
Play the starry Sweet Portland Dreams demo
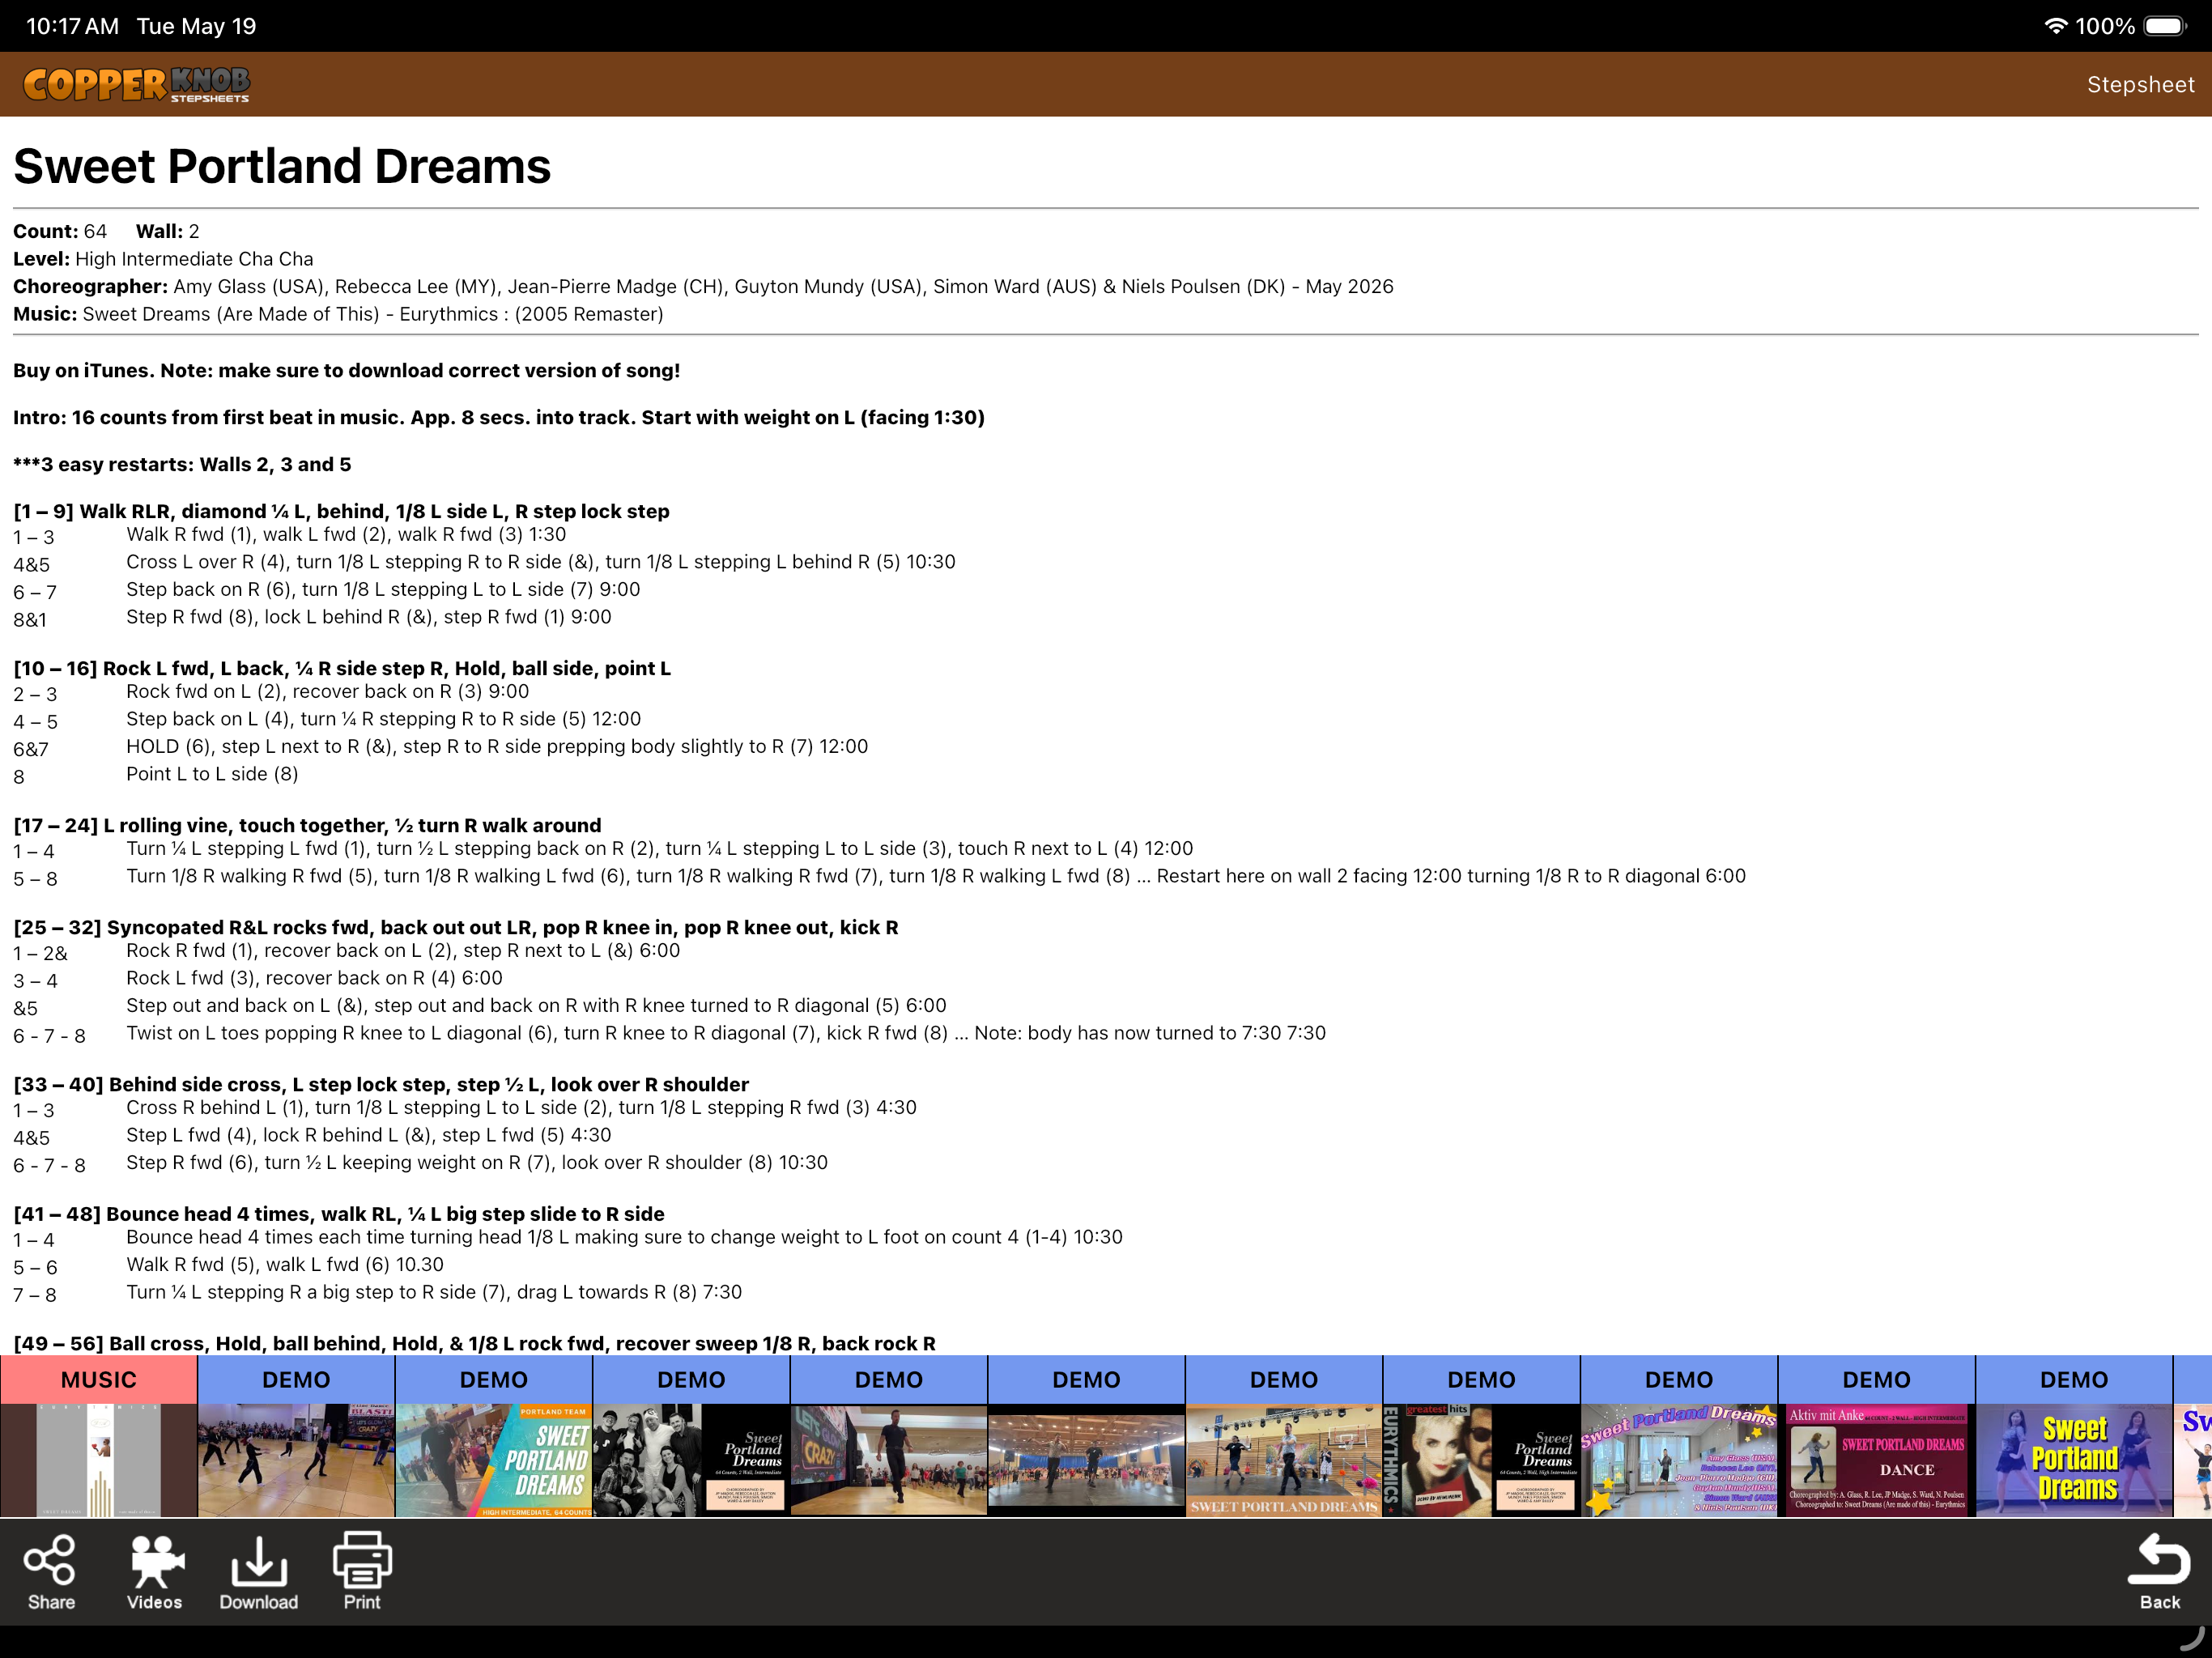pyautogui.click(x=1679, y=1461)
